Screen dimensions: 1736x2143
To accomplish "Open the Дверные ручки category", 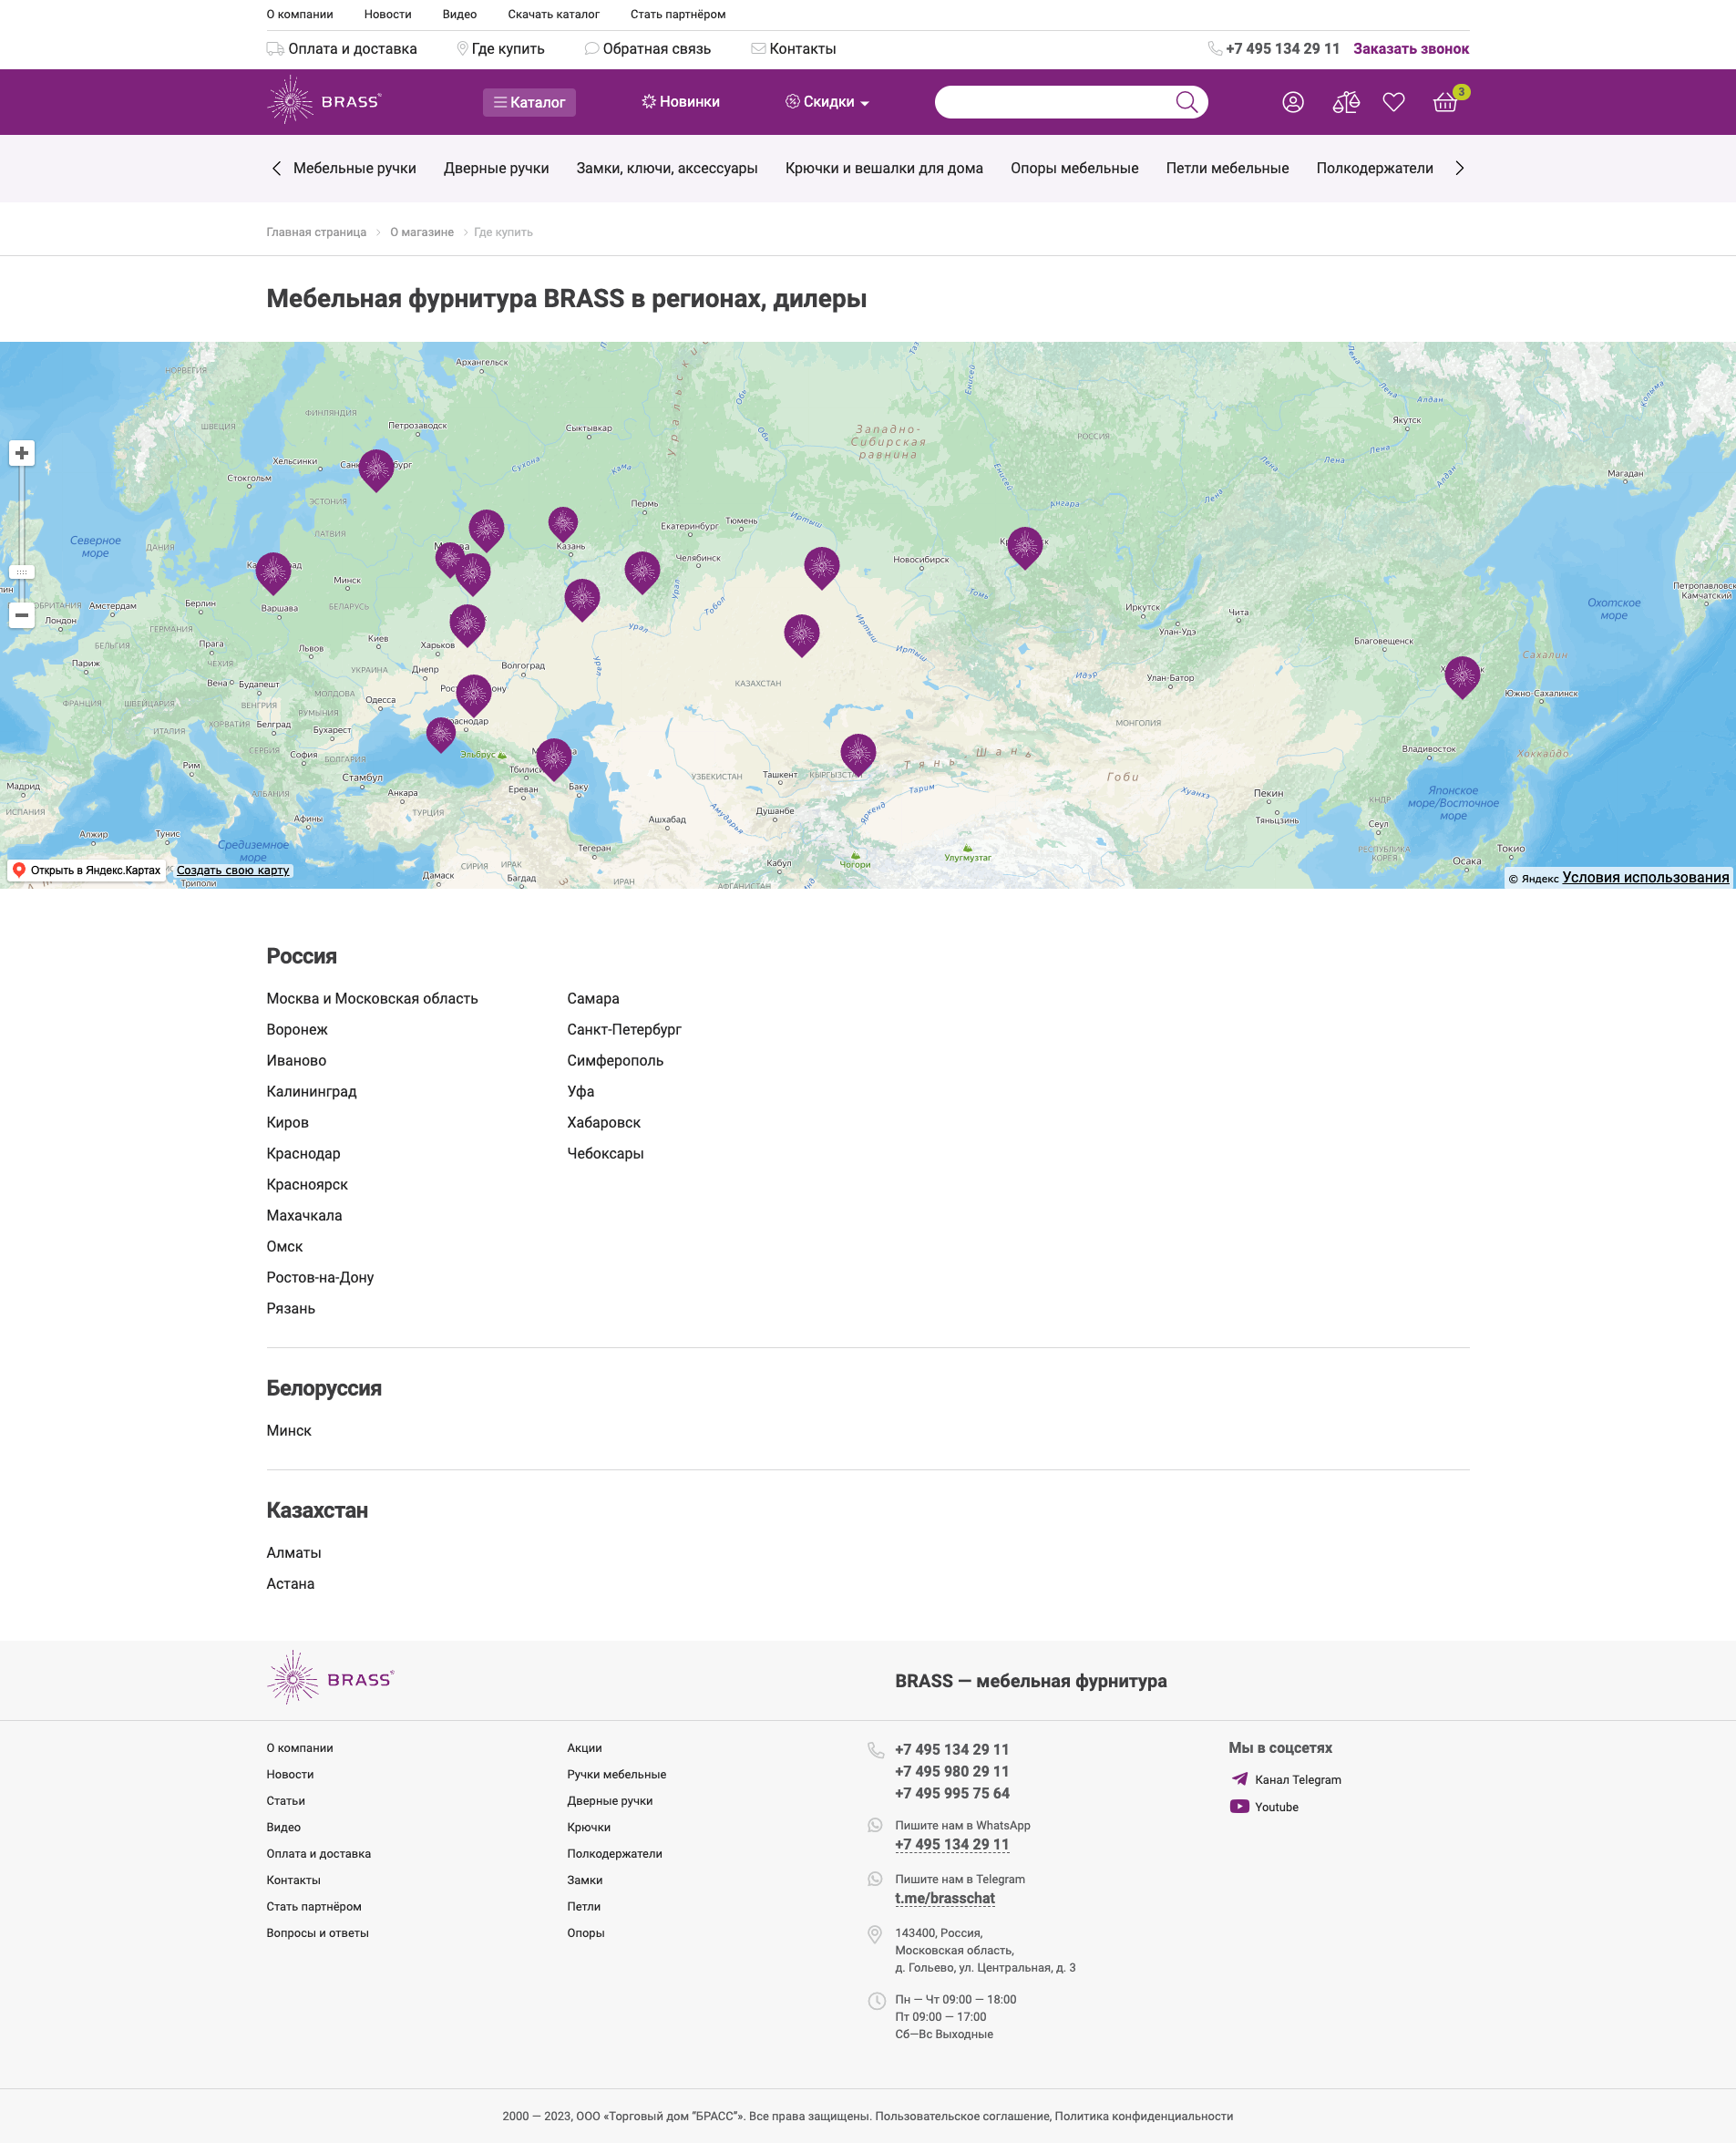I will [x=496, y=168].
